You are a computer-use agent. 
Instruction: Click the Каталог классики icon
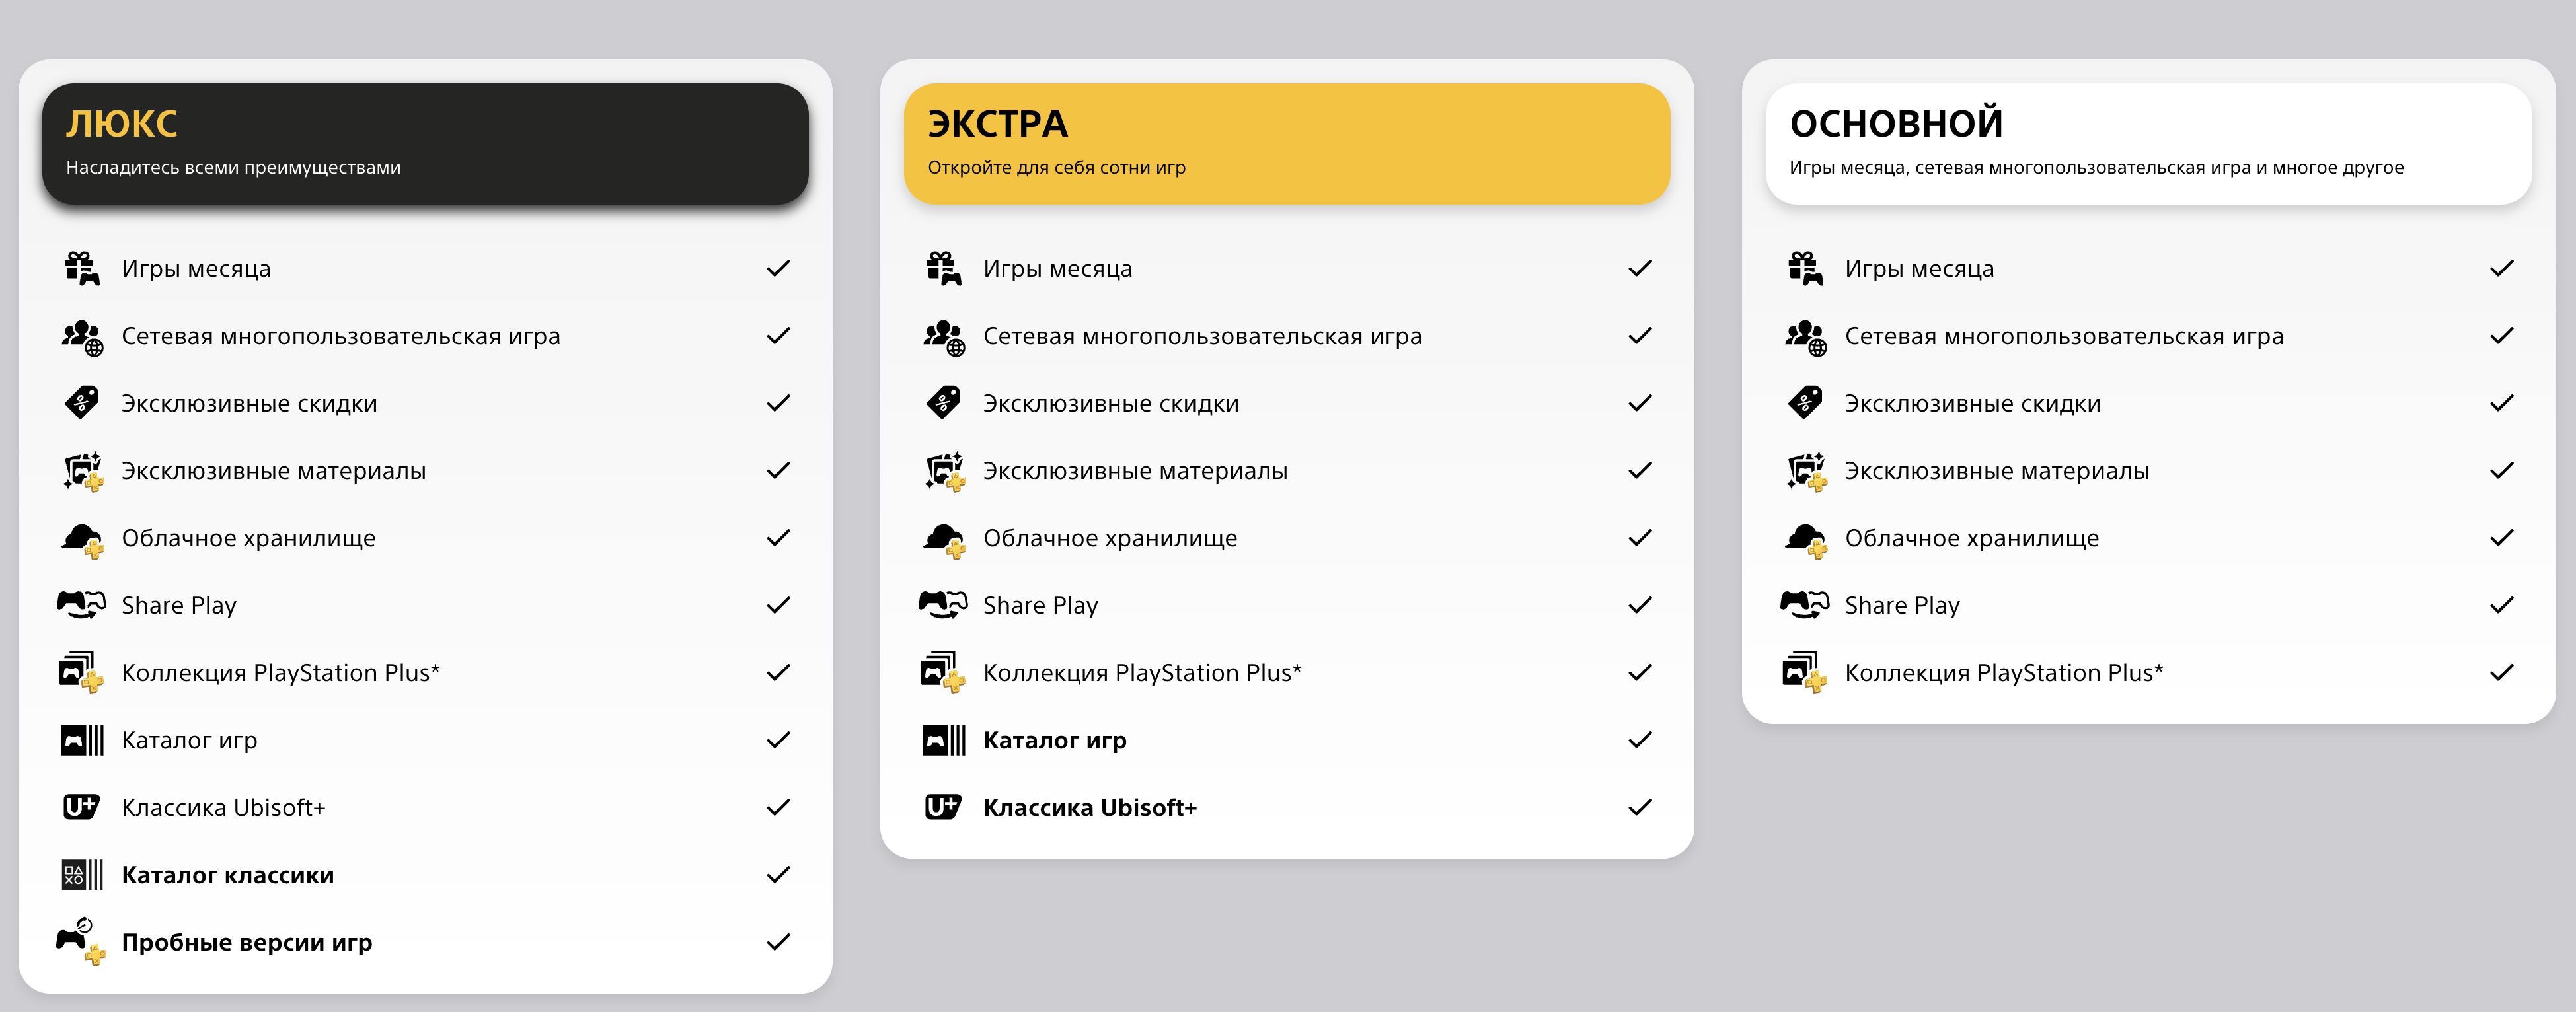coord(82,875)
